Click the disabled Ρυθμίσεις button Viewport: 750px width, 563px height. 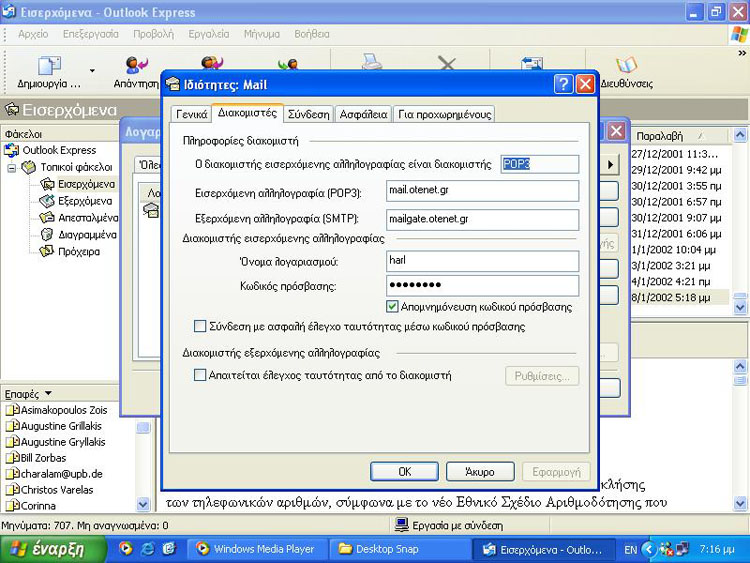click(542, 376)
